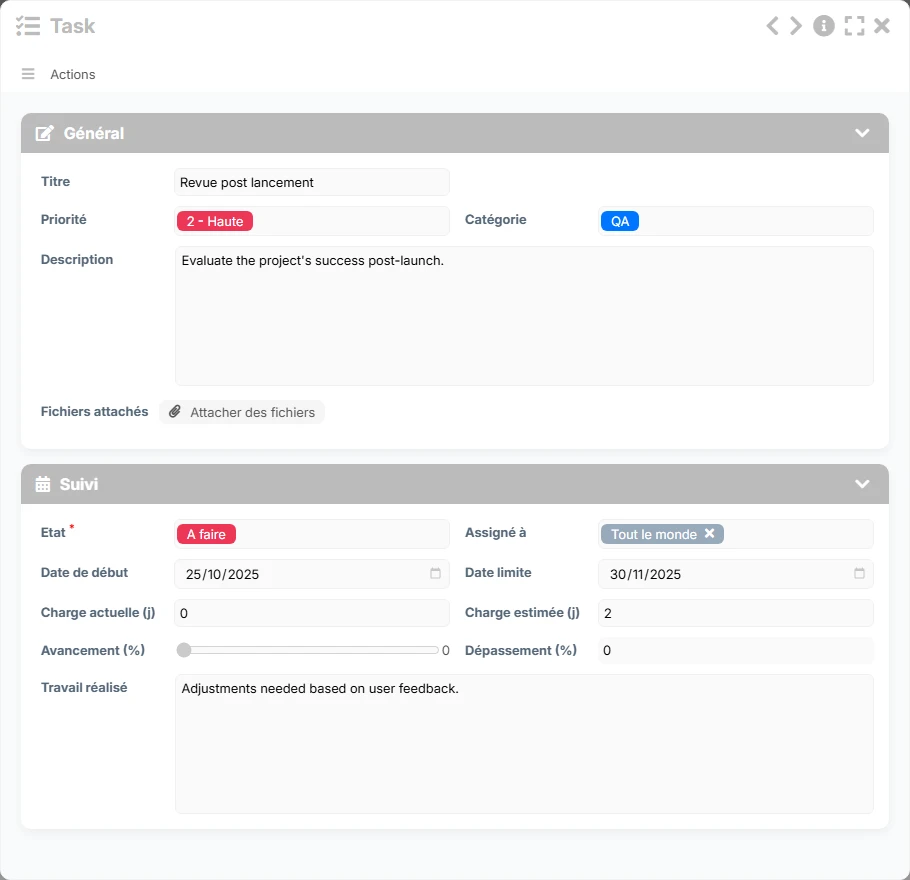Go to previous task with left arrow
The image size is (910, 880).
pyautogui.click(x=772, y=26)
